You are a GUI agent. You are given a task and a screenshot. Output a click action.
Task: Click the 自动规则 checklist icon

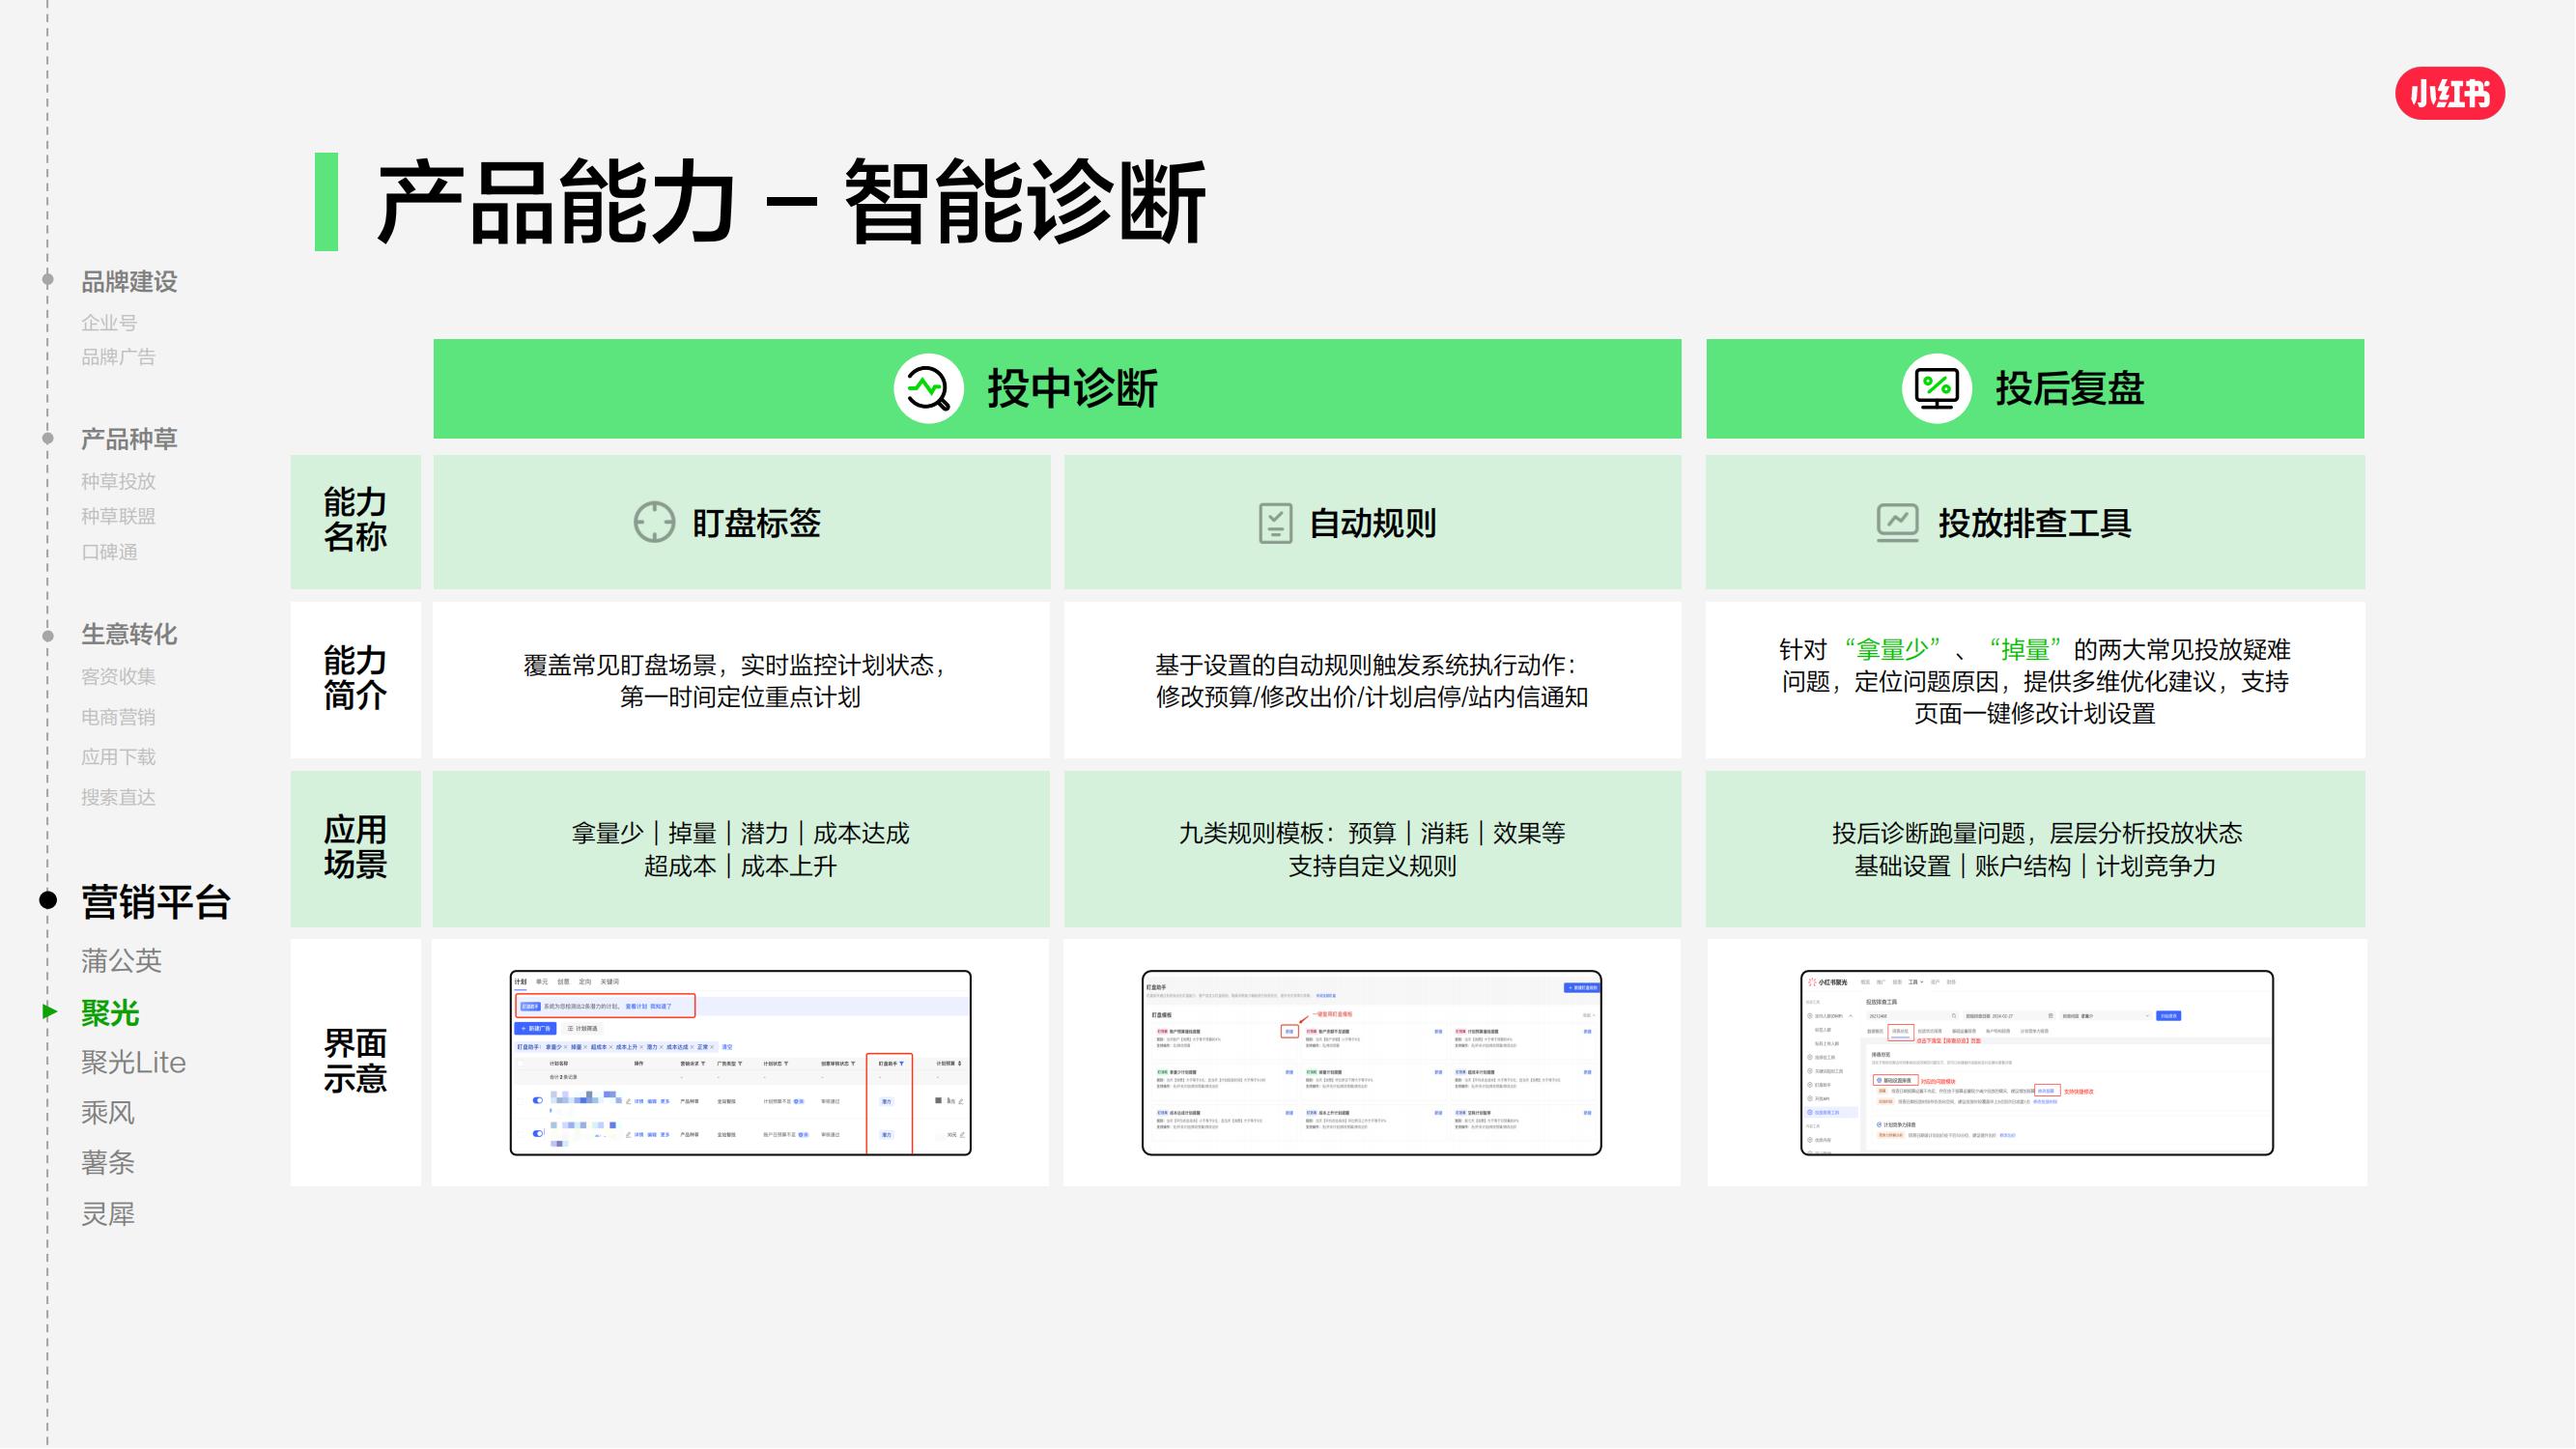(x=1275, y=523)
